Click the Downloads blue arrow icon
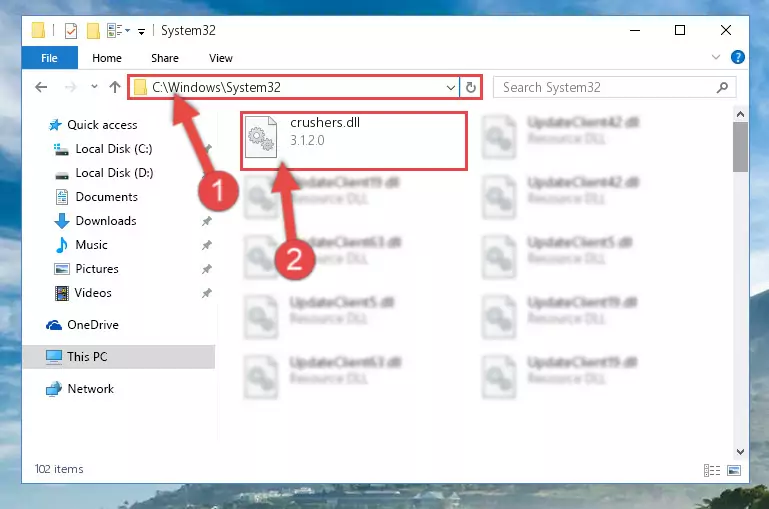Viewport: 769px width, 509px height. (x=62, y=221)
